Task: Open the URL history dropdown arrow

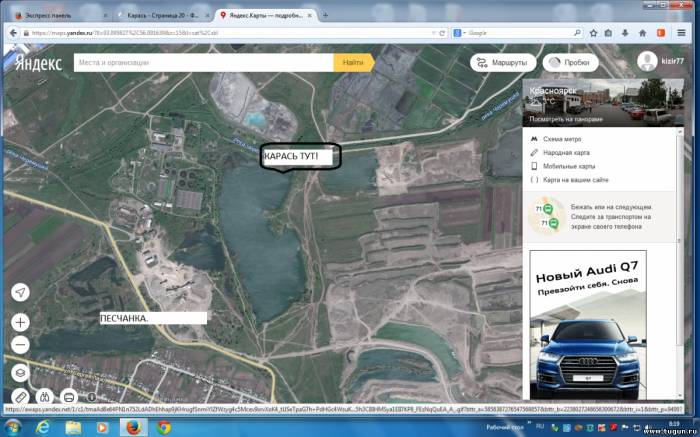Action: pos(433,33)
